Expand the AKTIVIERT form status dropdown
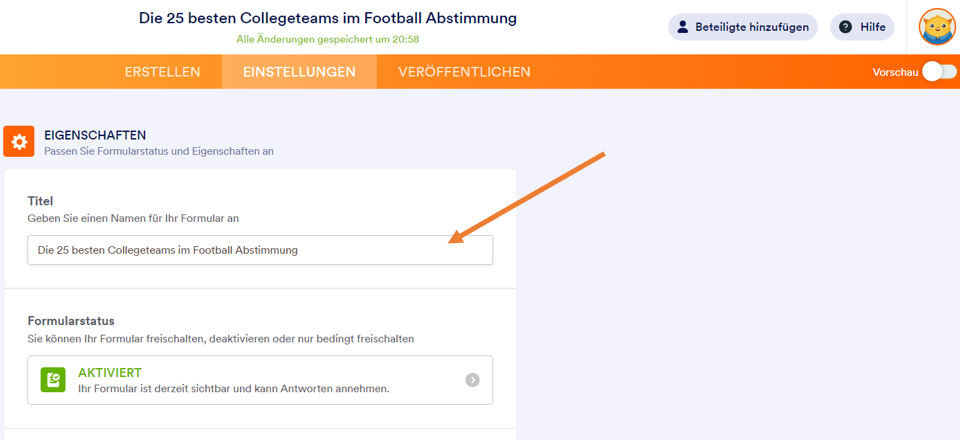Image resolution: width=960 pixels, height=441 pixels. click(260, 380)
